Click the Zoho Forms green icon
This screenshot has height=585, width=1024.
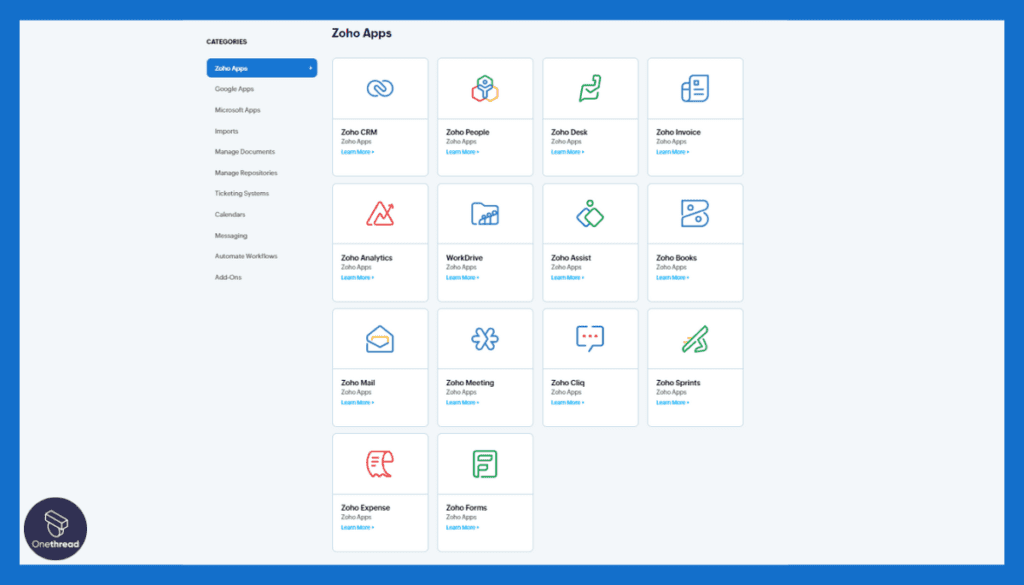pos(485,464)
